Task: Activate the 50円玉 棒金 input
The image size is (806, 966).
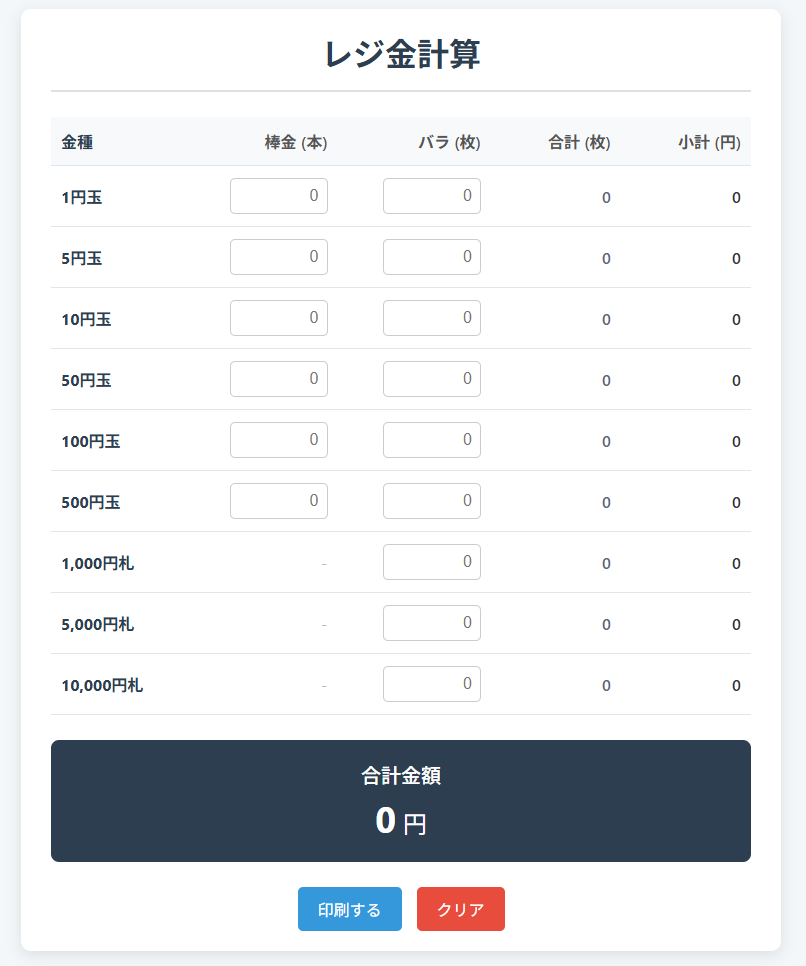Action: [x=279, y=379]
